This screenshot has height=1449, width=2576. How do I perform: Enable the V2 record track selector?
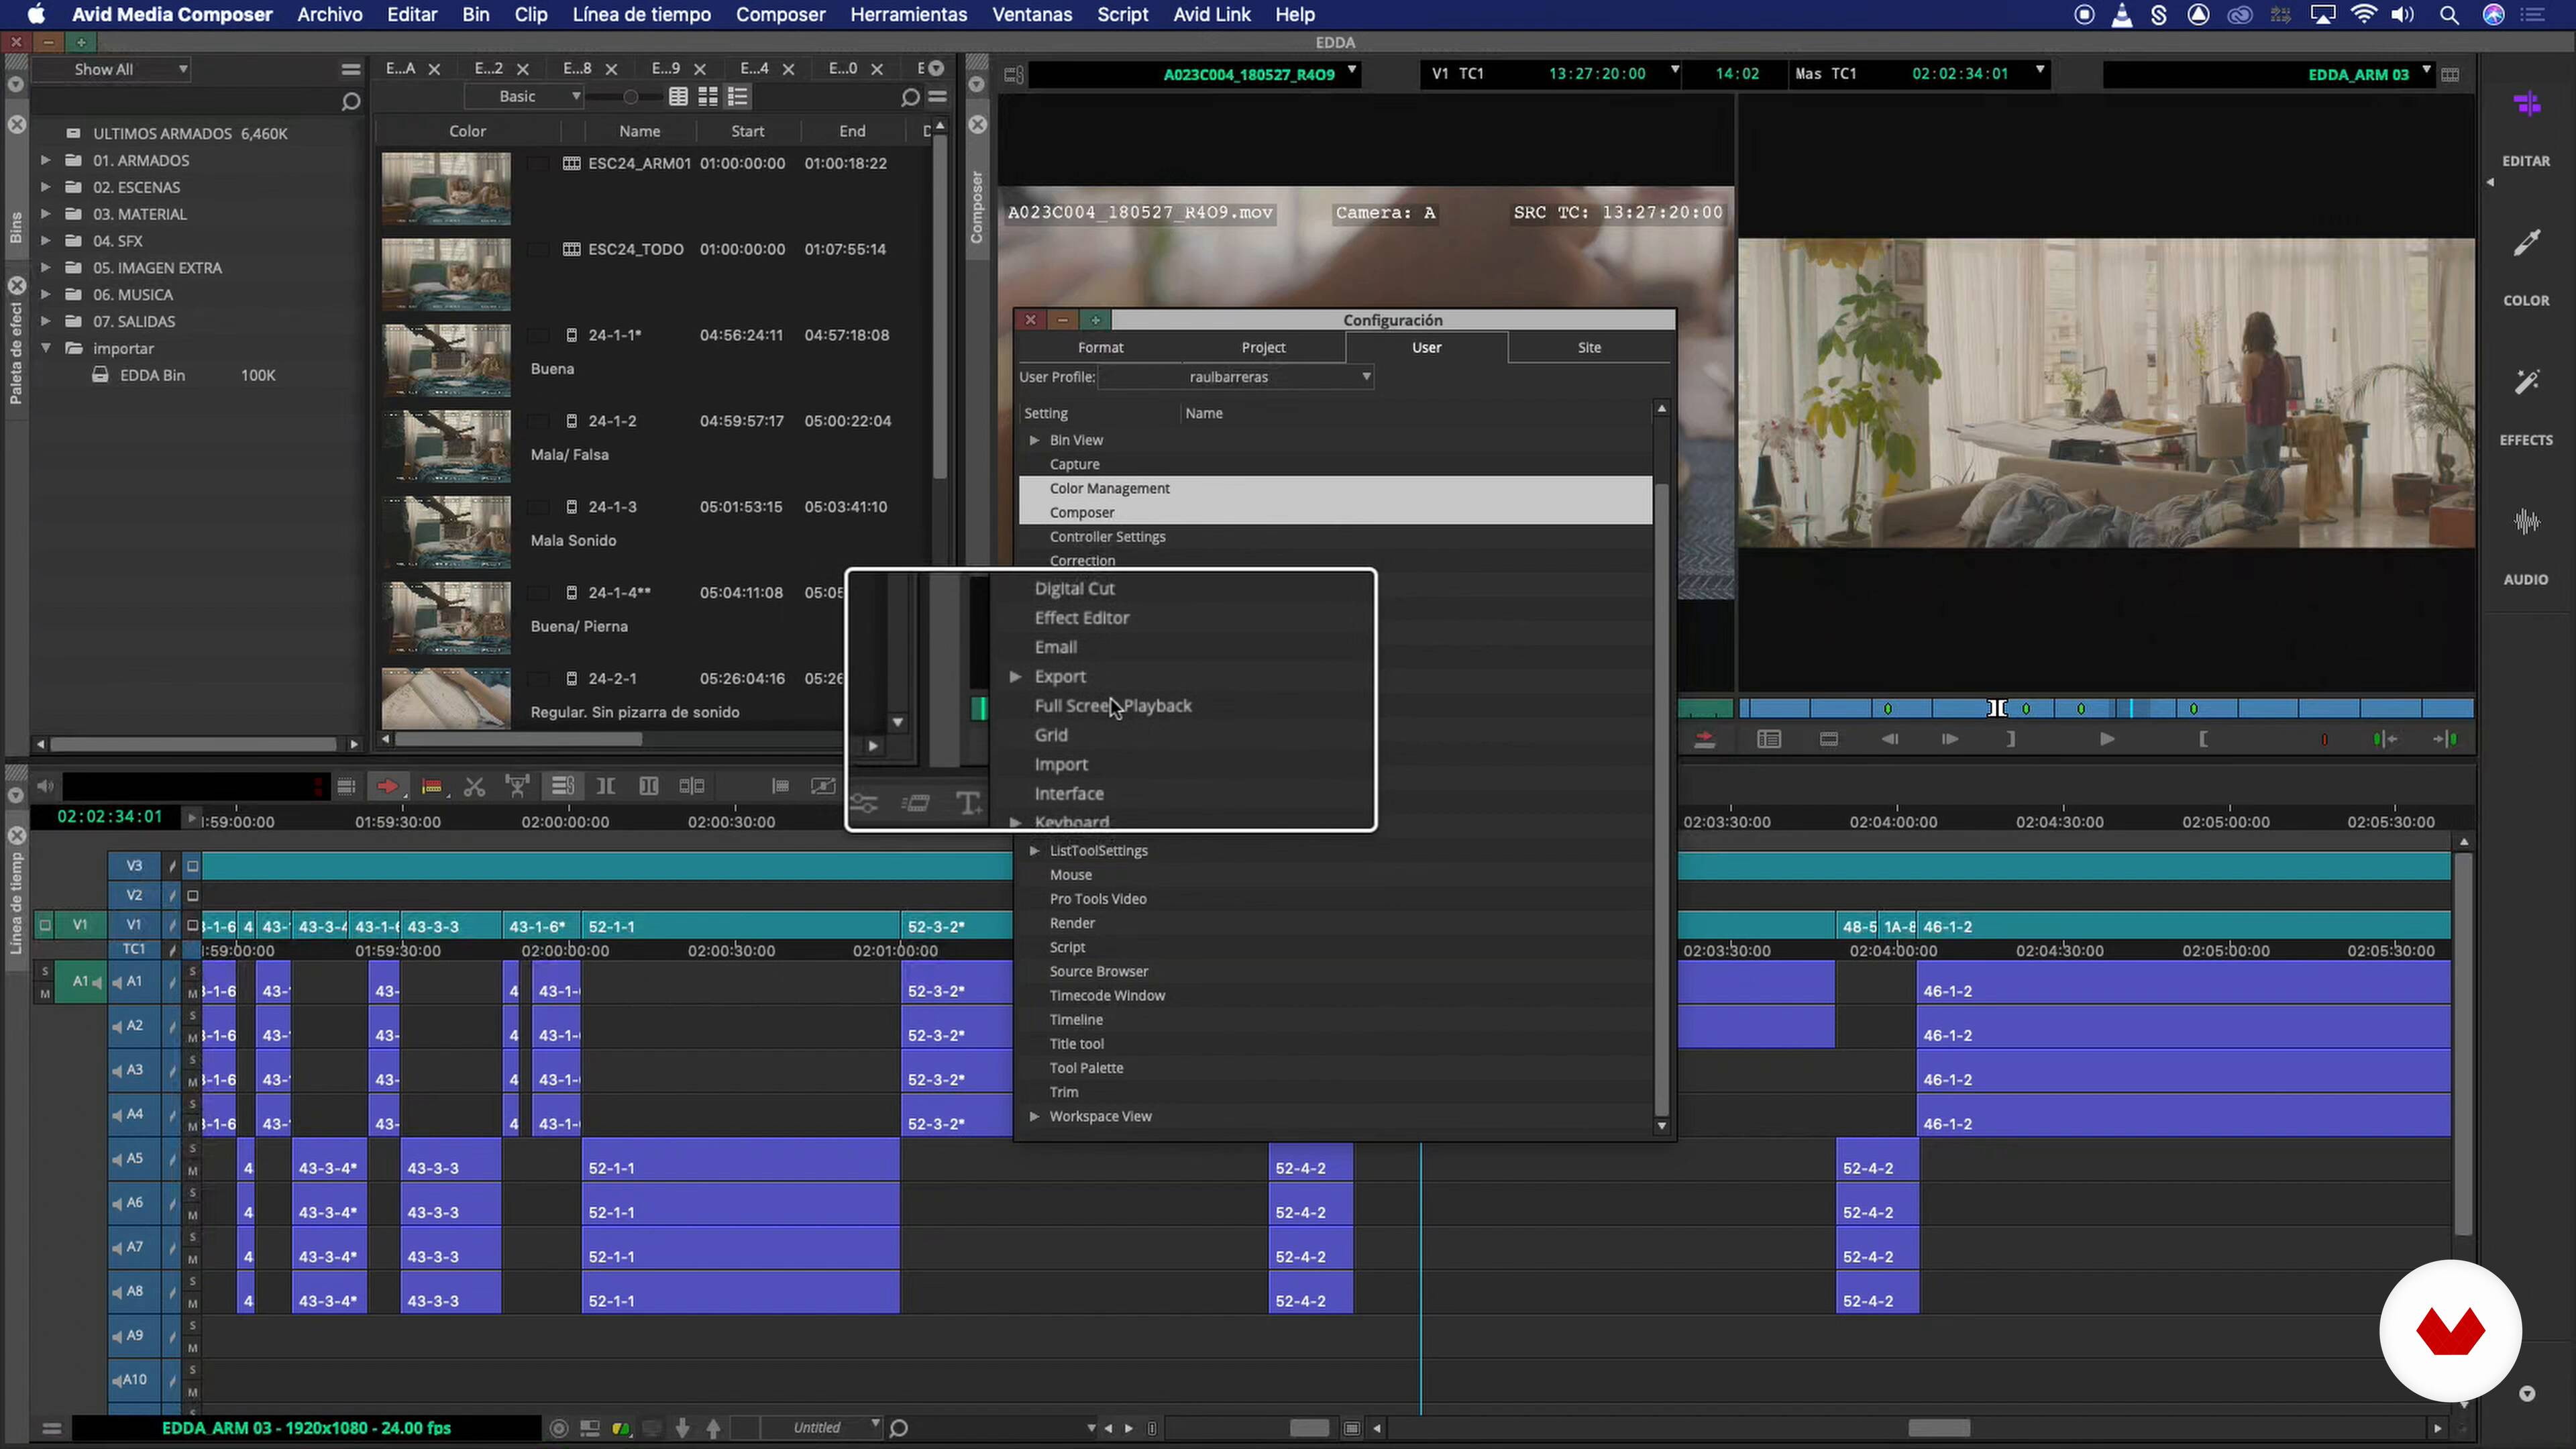[x=134, y=896]
